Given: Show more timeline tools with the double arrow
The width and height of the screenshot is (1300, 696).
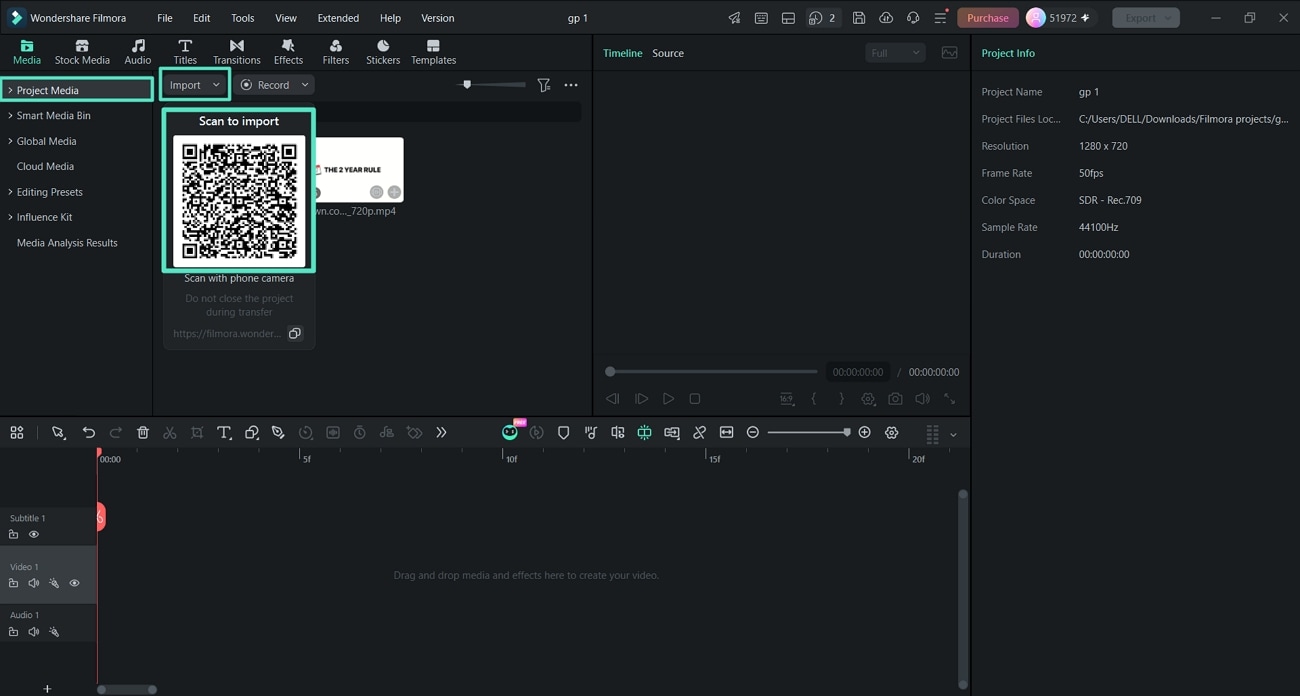Looking at the screenshot, I should [441, 433].
